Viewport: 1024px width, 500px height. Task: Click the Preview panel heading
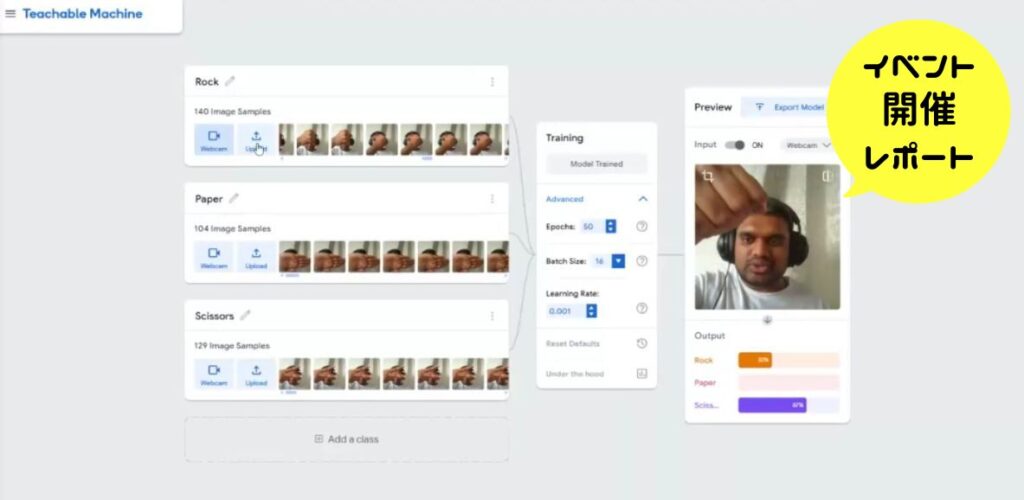click(x=713, y=107)
